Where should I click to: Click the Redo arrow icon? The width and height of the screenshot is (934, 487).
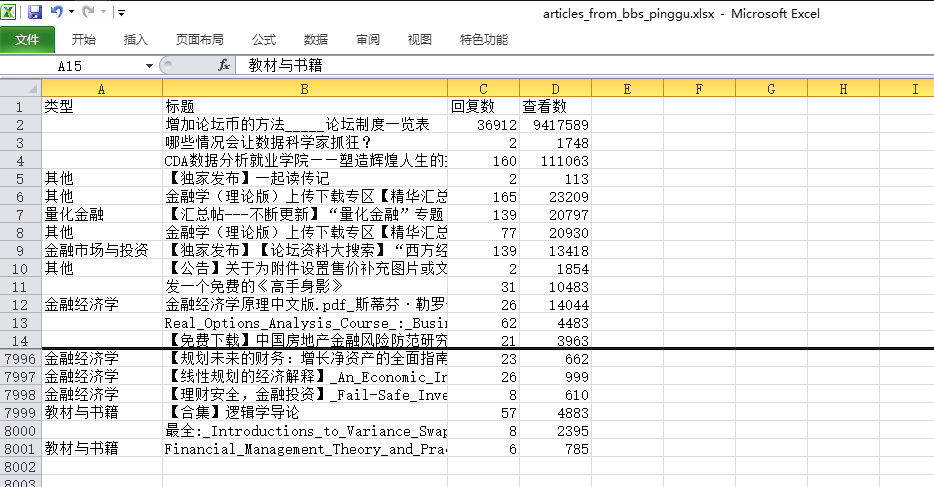(x=88, y=11)
